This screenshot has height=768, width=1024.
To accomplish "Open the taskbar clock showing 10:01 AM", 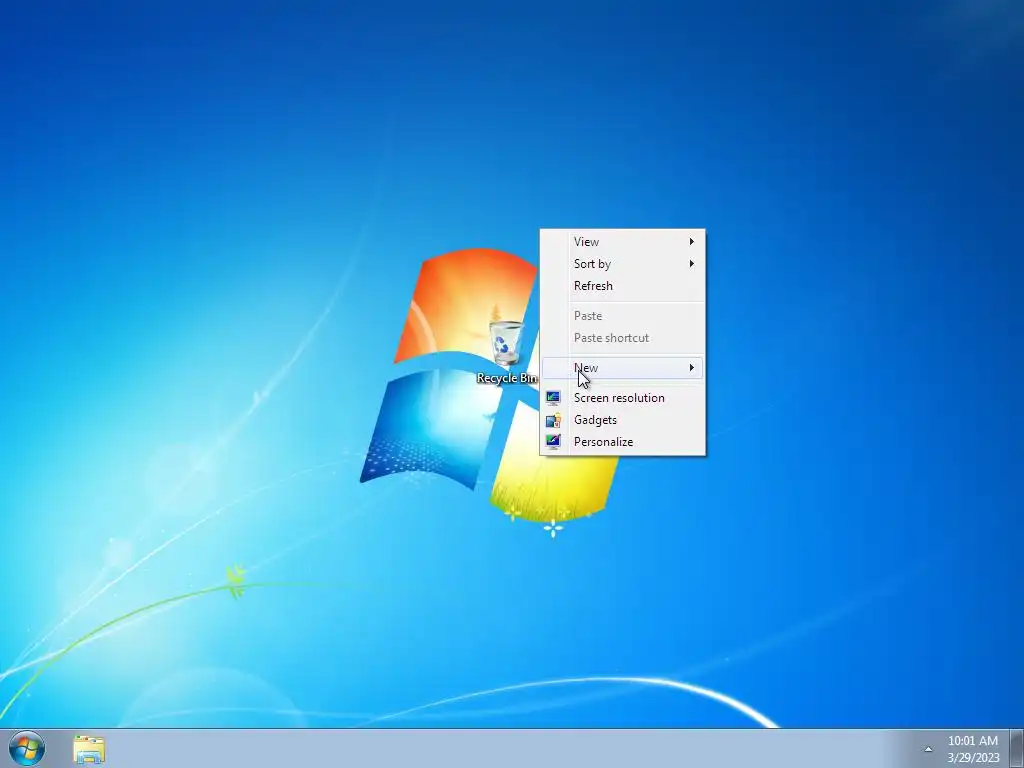I will 972,741.
